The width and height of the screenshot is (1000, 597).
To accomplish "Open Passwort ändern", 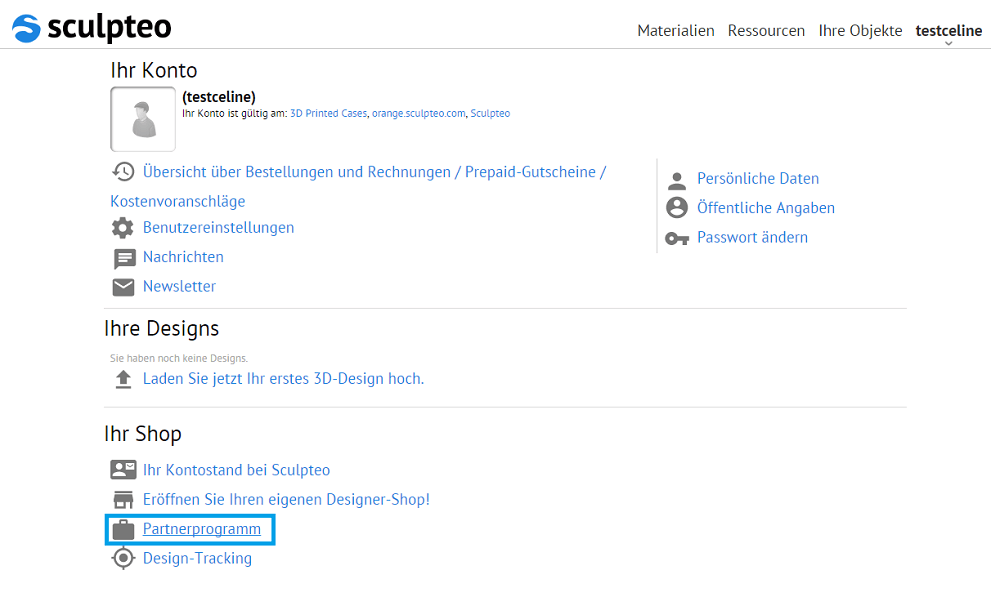I will click(x=752, y=237).
